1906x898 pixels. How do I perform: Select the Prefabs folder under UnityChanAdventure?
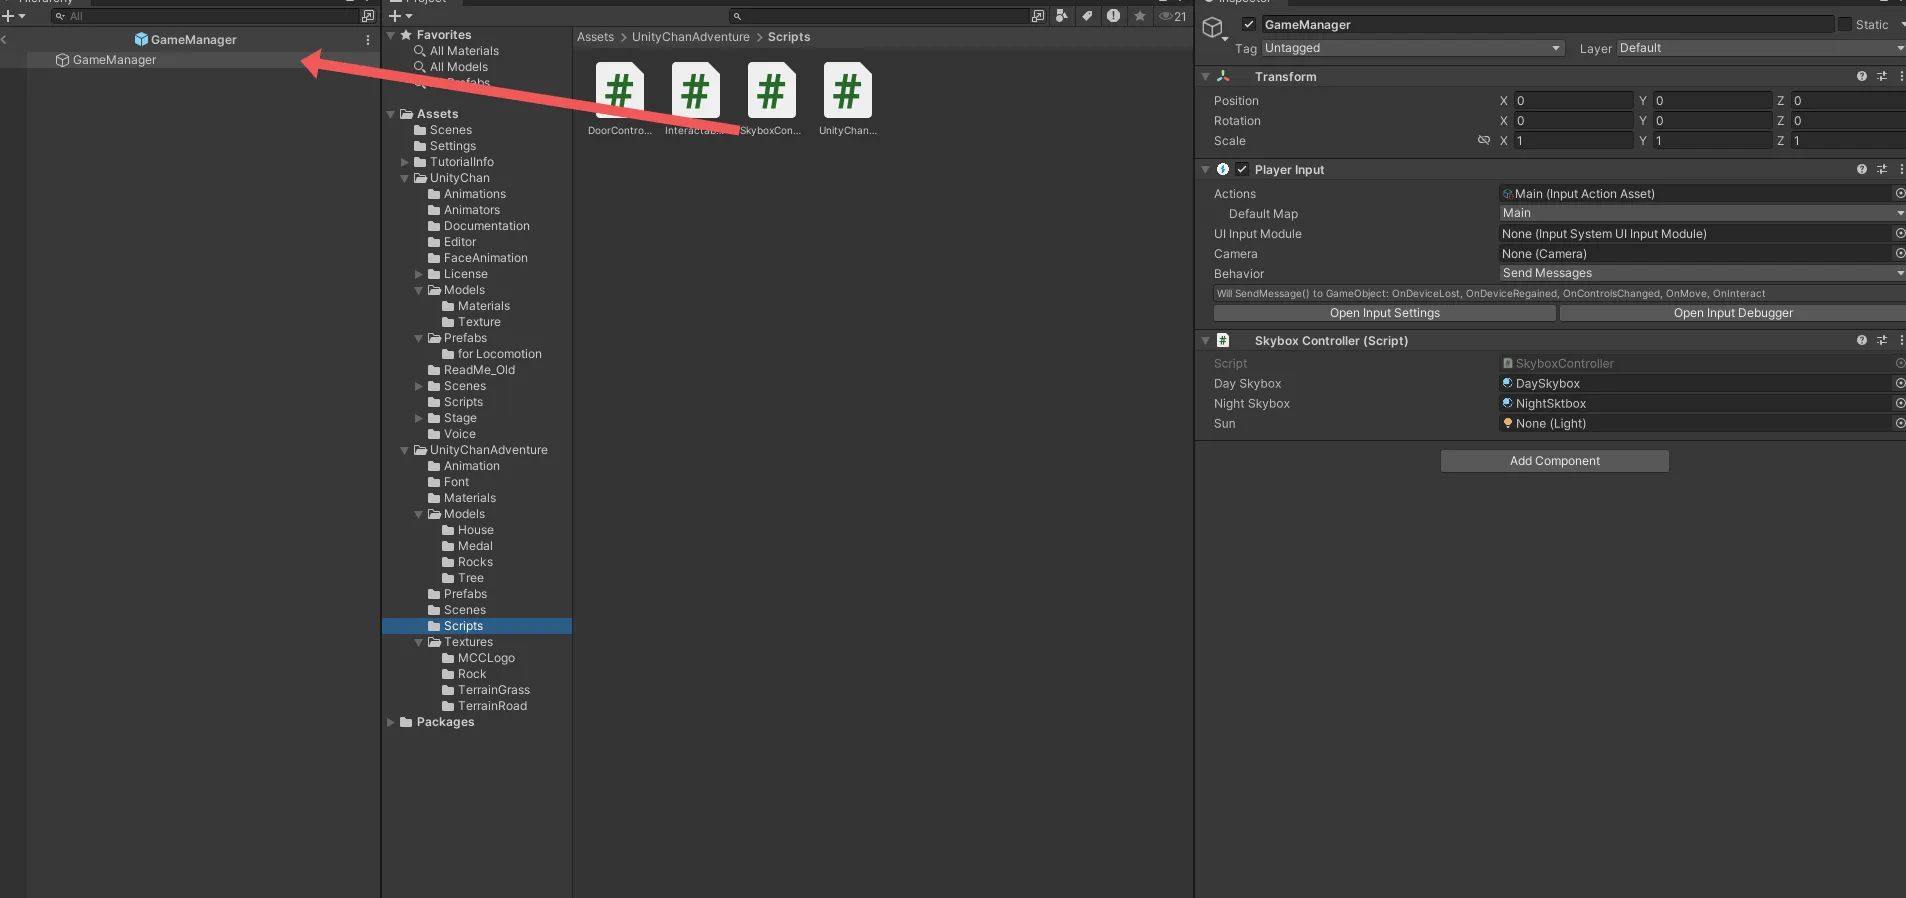(x=465, y=594)
